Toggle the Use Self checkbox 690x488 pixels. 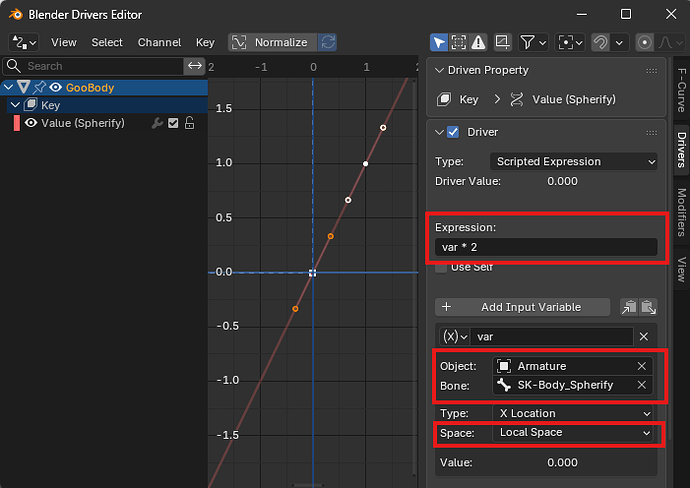(x=440, y=267)
